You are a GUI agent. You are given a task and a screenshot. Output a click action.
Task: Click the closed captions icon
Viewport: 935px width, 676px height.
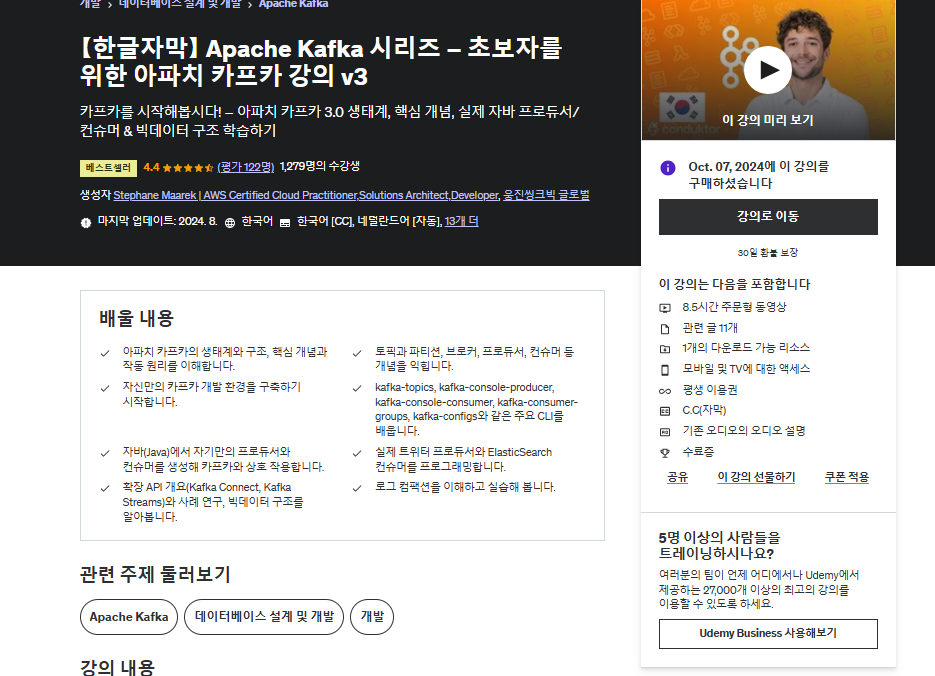(x=665, y=411)
